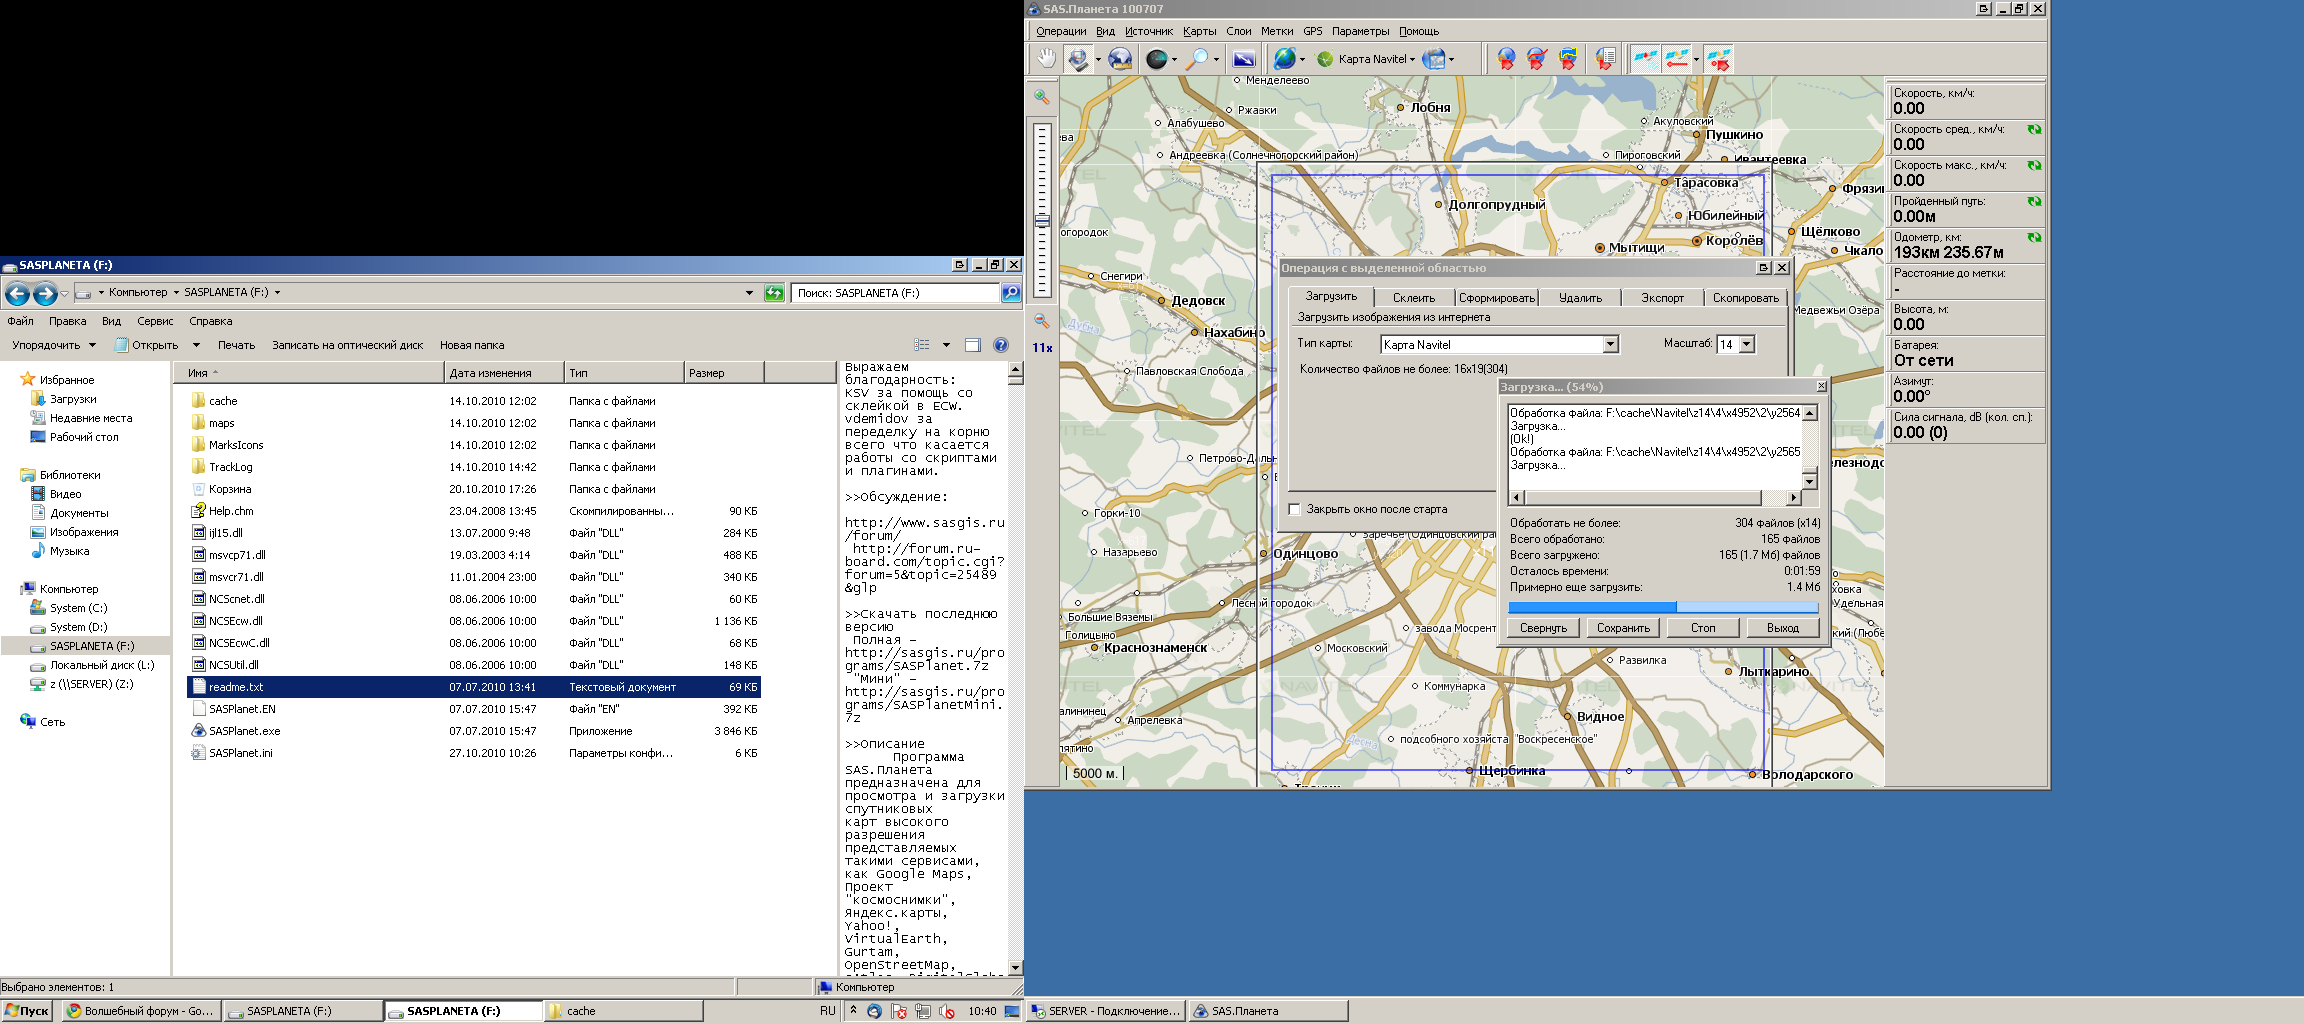Open the Масштаб zoom level dropdown
2304x1024 pixels.
tap(1746, 345)
